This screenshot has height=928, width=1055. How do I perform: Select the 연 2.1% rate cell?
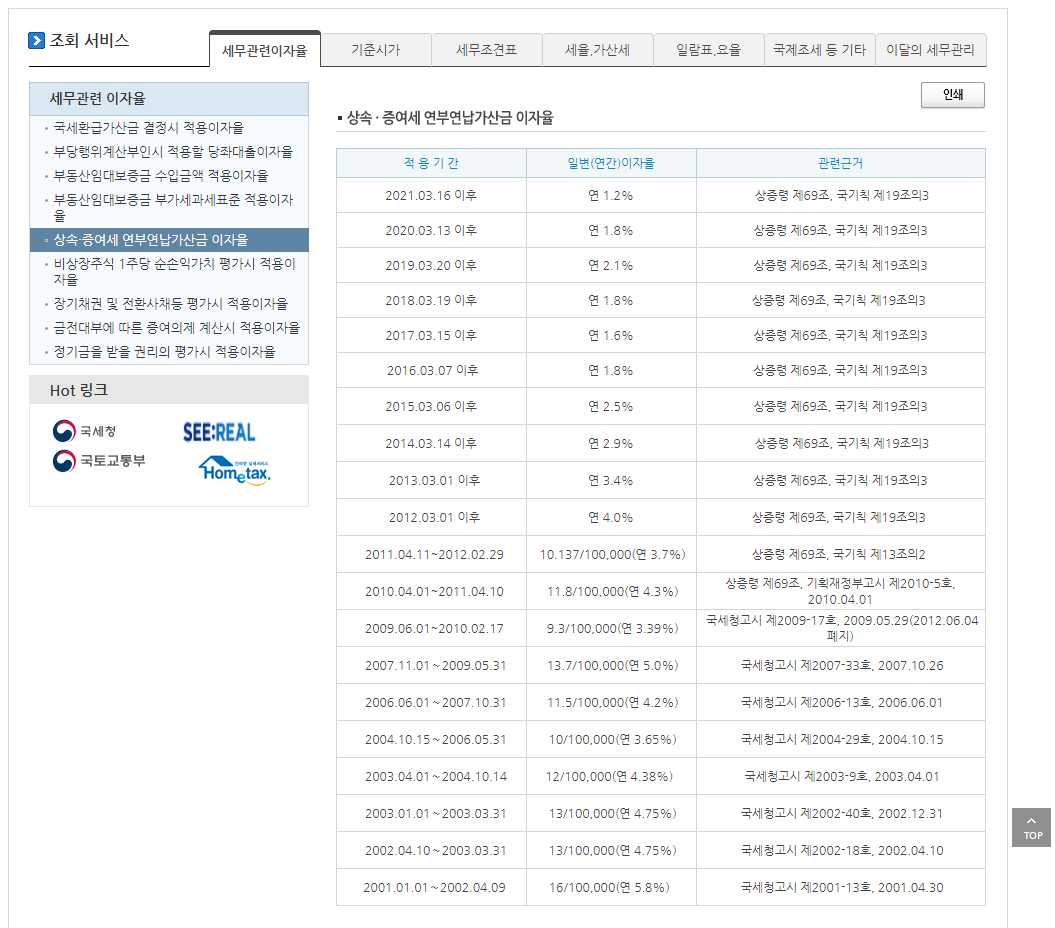coord(611,265)
